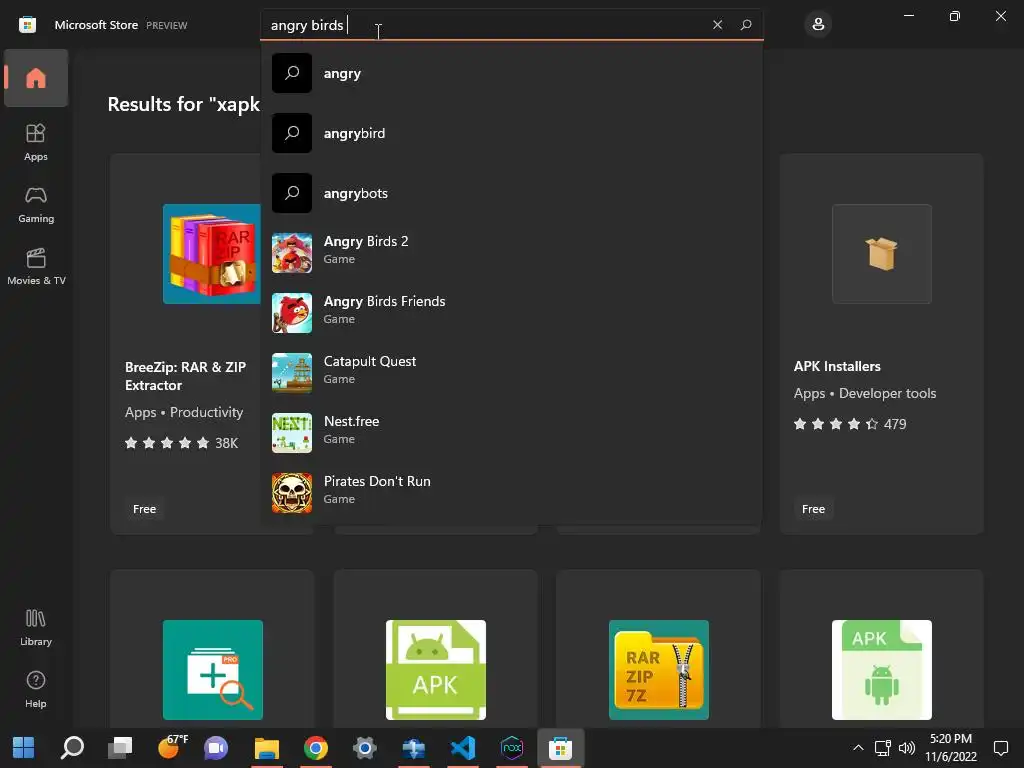This screenshot has height=768, width=1024.
Task: Open Movies & TV section
Action: [x=36, y=266]
